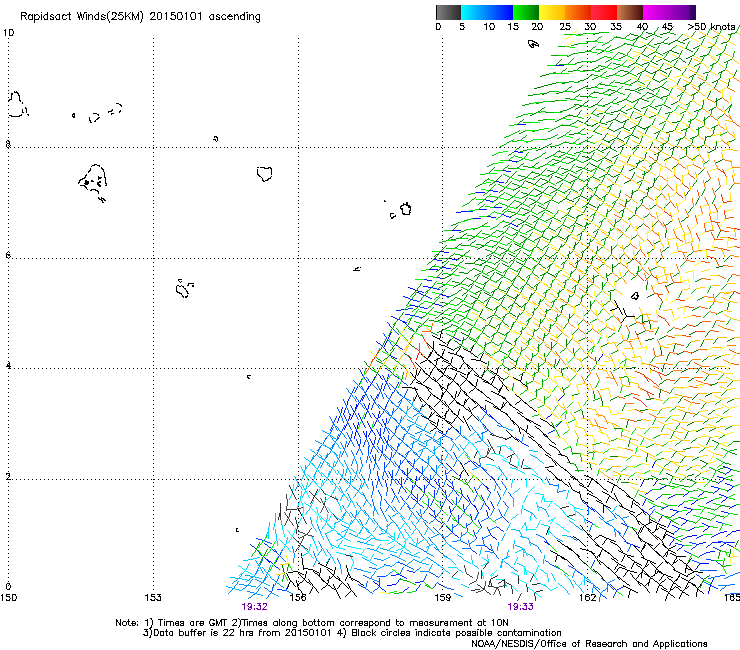
Task: Click the NOAA/NESDIS/Office of Research and Applications credit
Action: tap(589, 644)
